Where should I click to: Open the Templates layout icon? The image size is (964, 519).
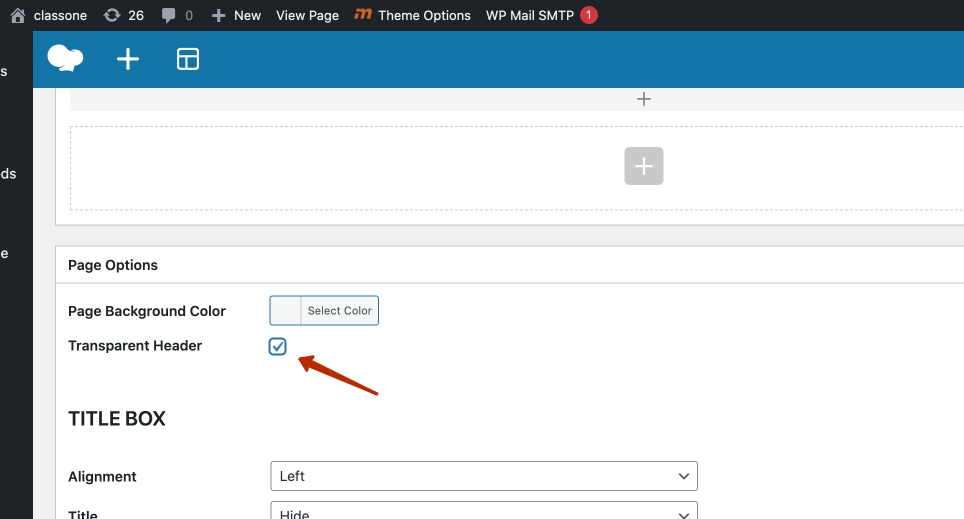click(188, 59)
